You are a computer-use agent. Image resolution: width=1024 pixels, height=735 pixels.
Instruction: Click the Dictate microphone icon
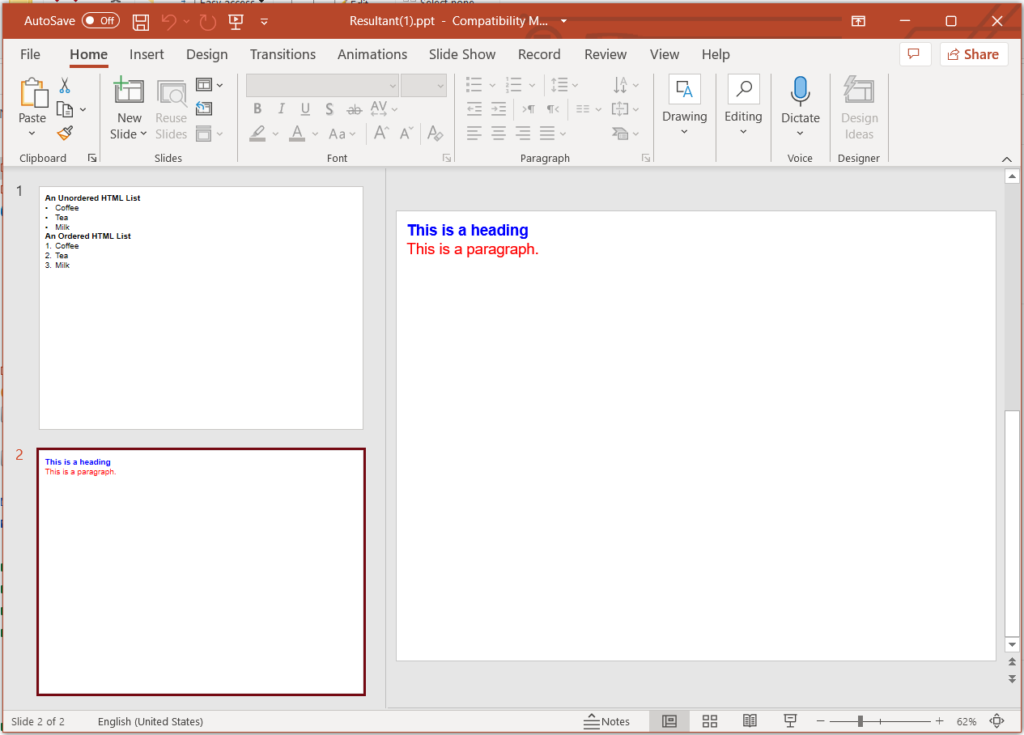tap(800, 92)
